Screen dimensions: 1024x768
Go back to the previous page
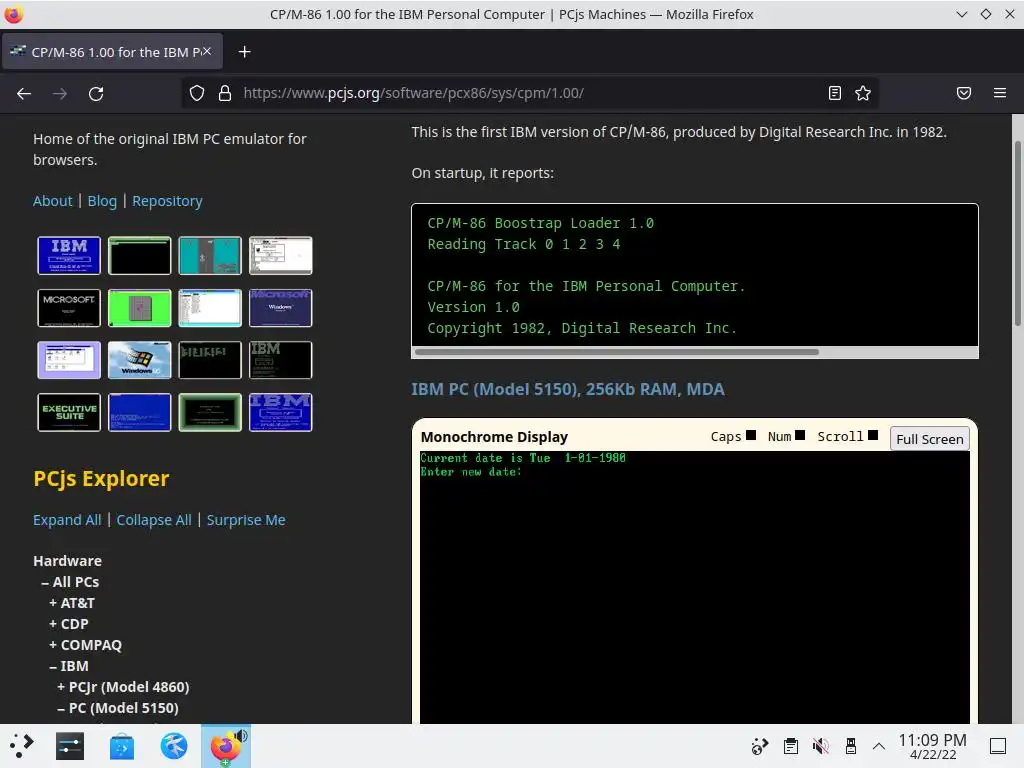[24, 93]
